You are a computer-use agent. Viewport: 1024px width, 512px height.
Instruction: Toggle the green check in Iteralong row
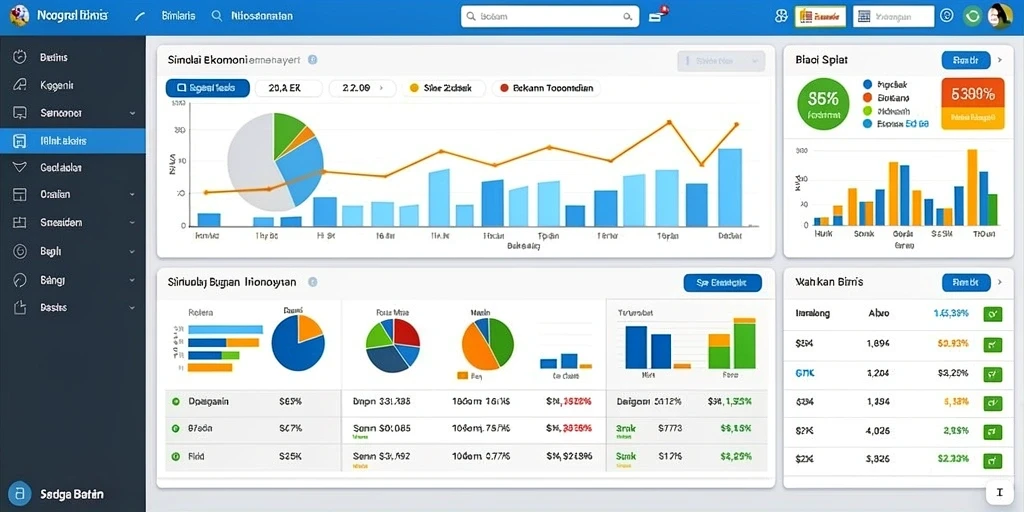(x=993, y=314)
